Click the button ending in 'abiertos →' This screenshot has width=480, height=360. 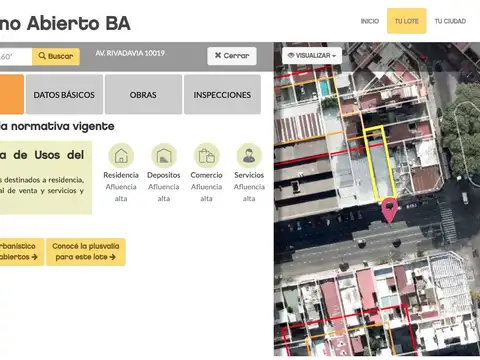coord(22,252)
